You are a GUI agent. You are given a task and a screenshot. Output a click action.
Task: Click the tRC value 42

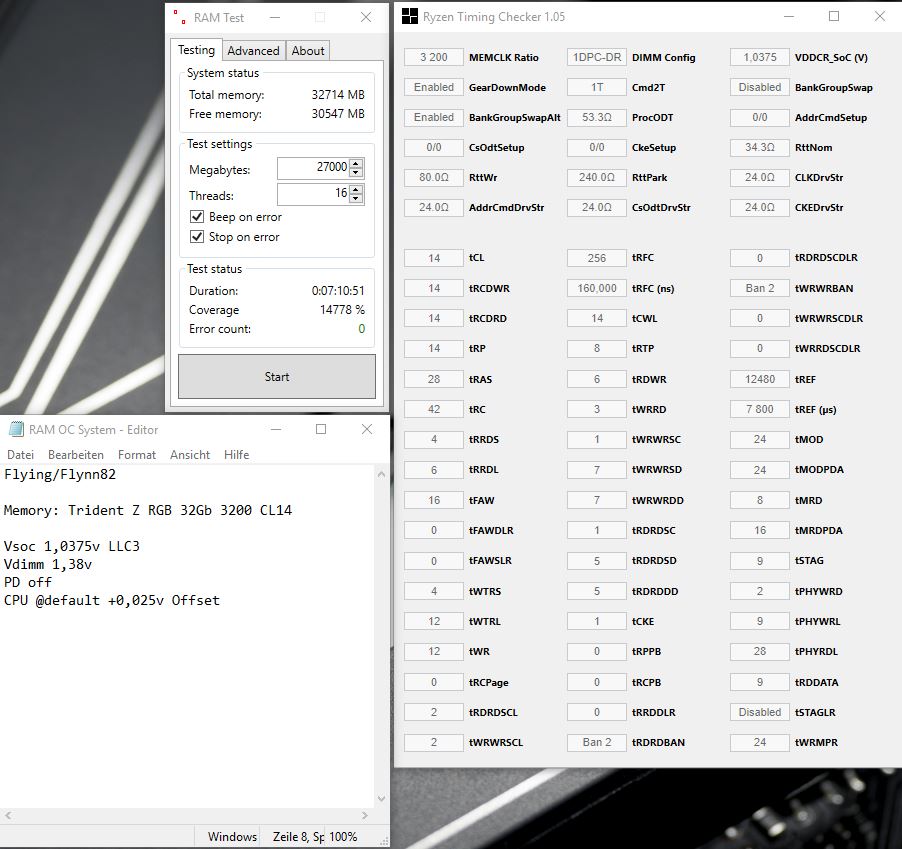(x=434, y=410)
